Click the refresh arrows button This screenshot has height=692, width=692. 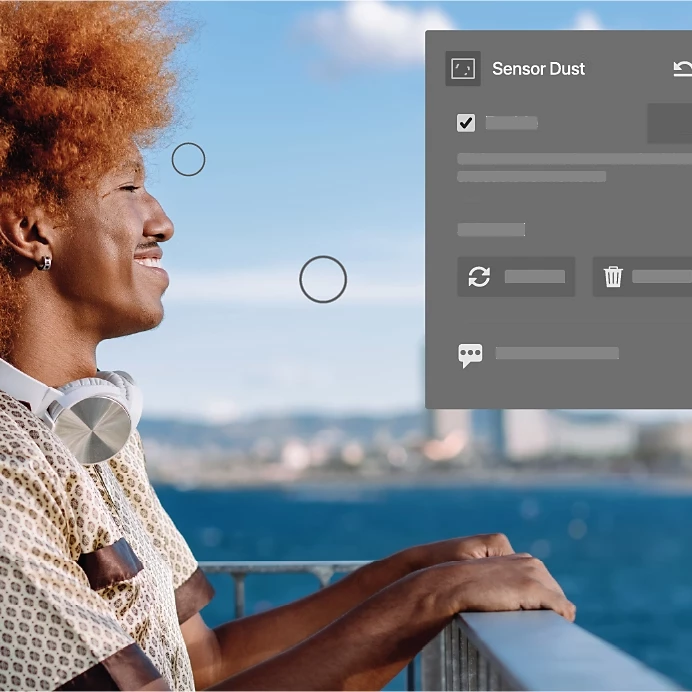coord(516,277)
